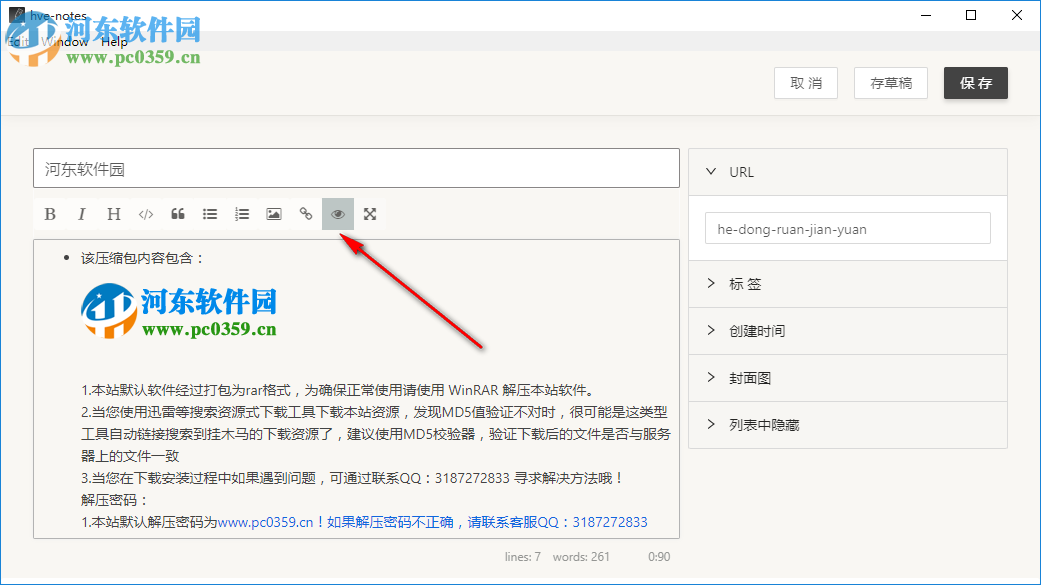The width and height of the screenshot is (1041, 585).
Task: Toggle fullscreen editor mode
Action: point(370,214)
